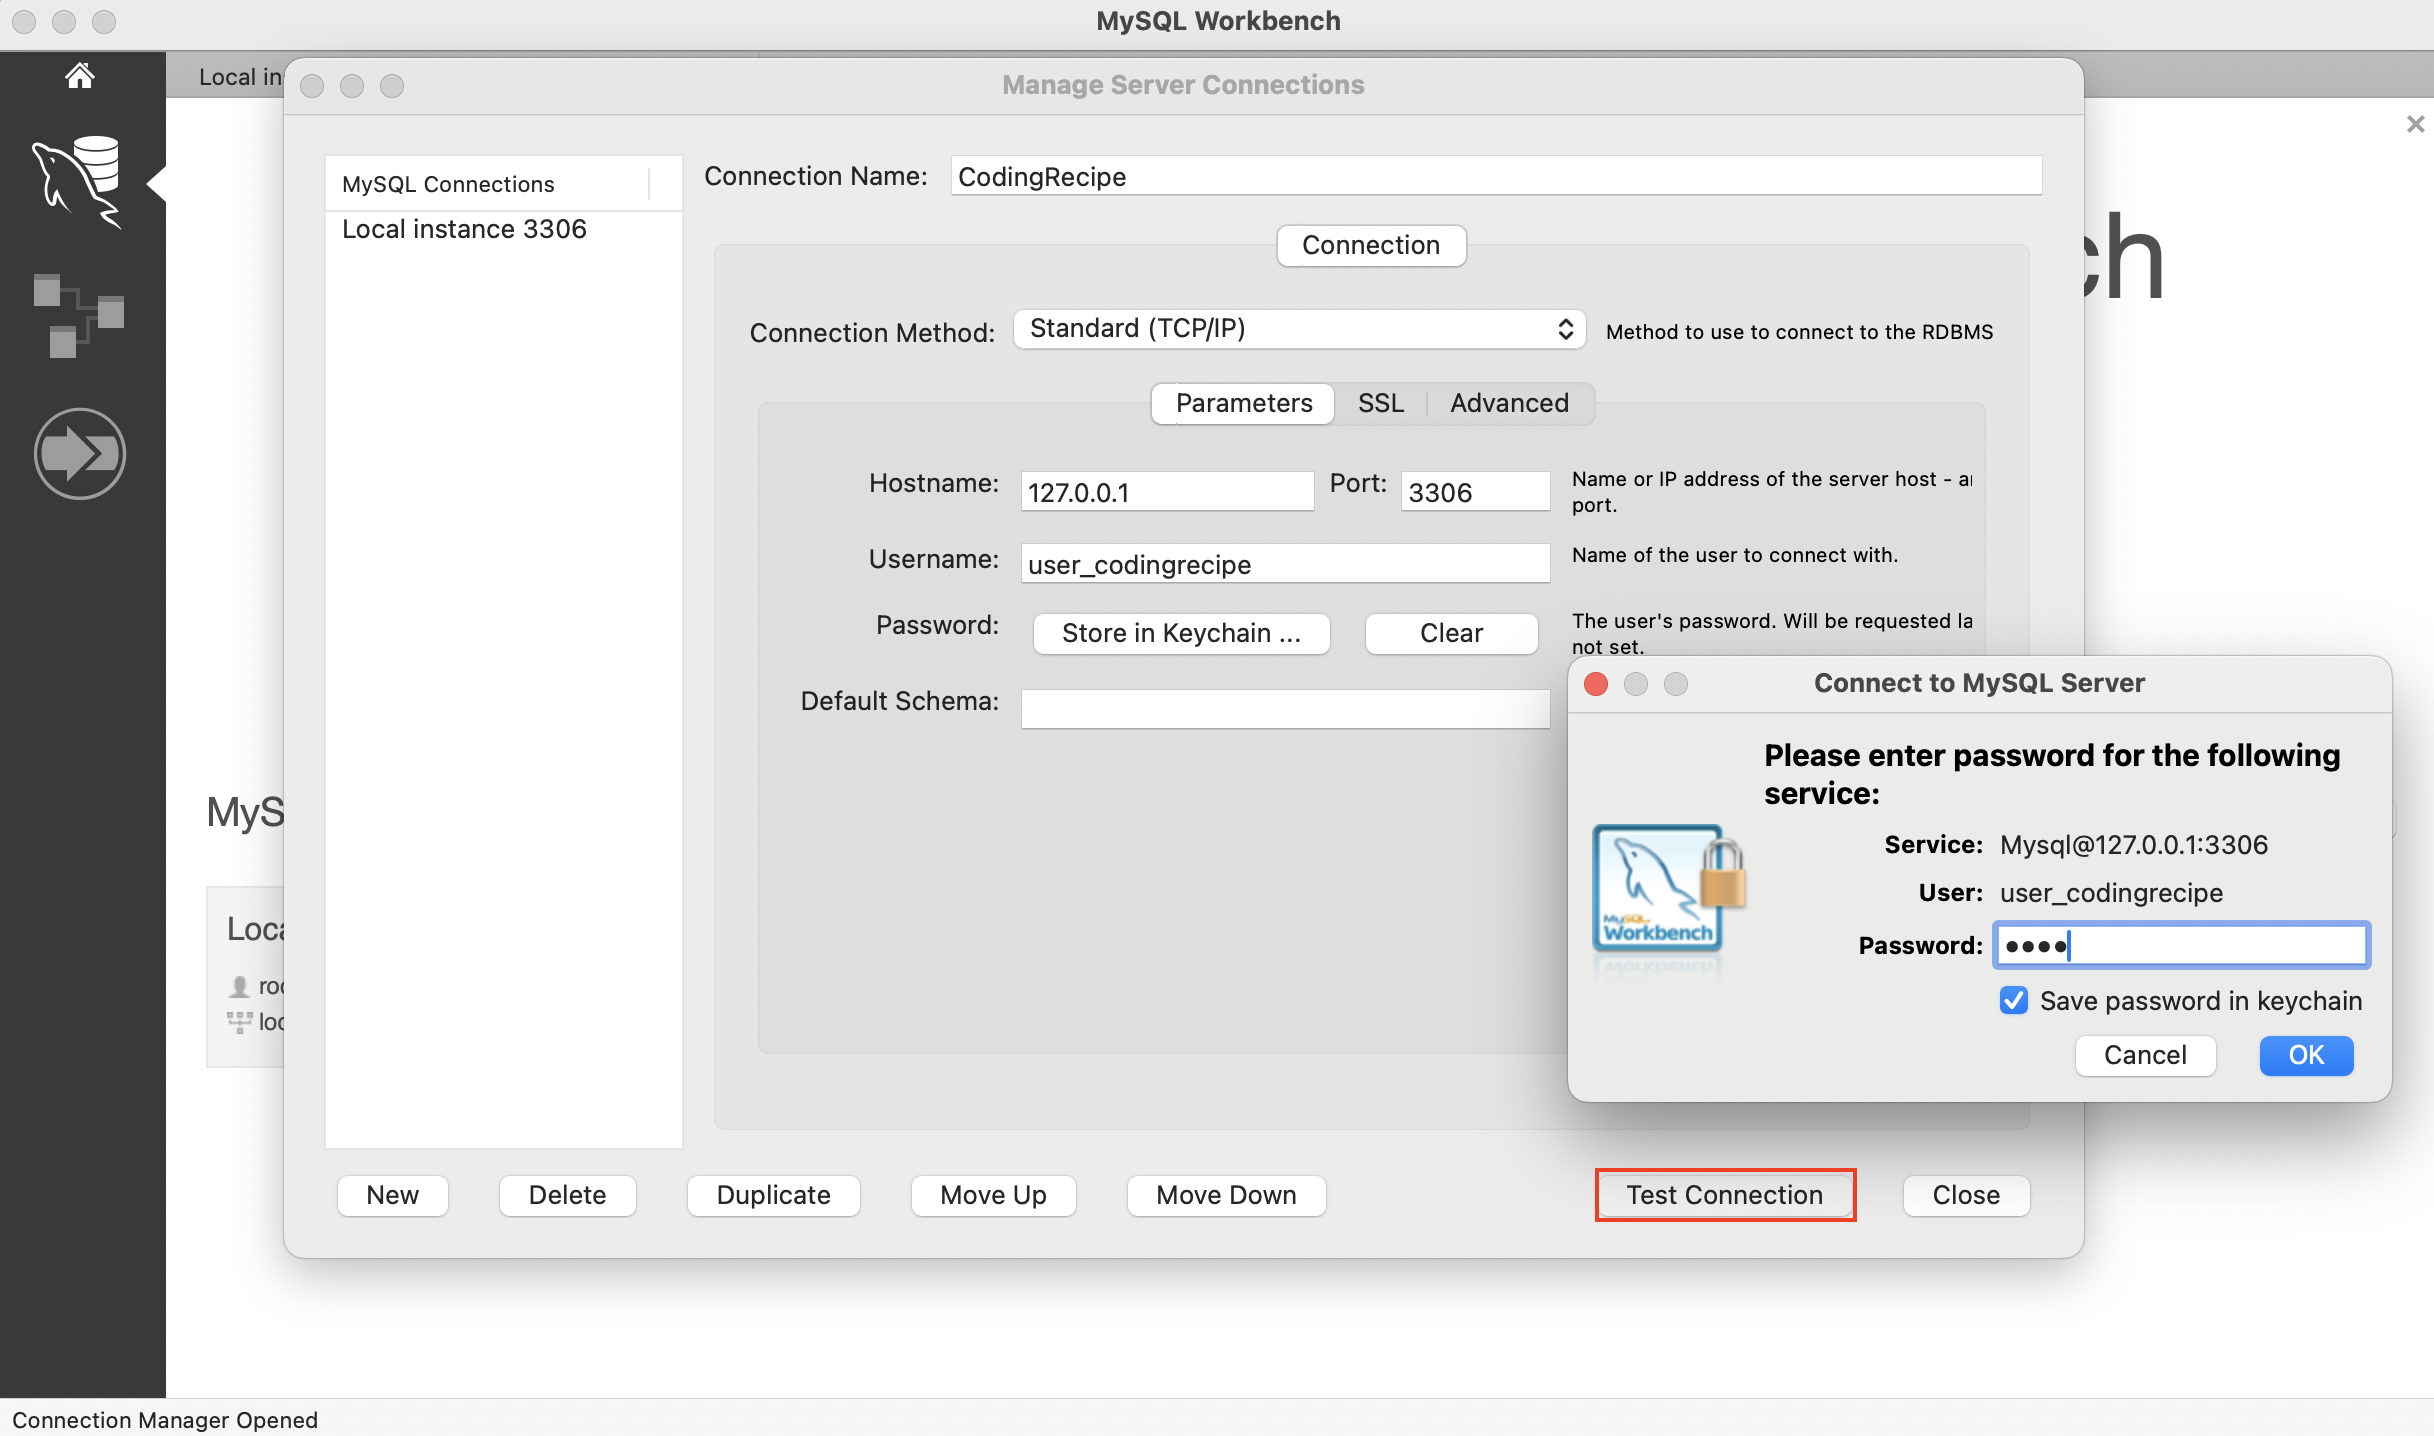Select the MySQL connections dolphin icon

click(x=79, y=183)
